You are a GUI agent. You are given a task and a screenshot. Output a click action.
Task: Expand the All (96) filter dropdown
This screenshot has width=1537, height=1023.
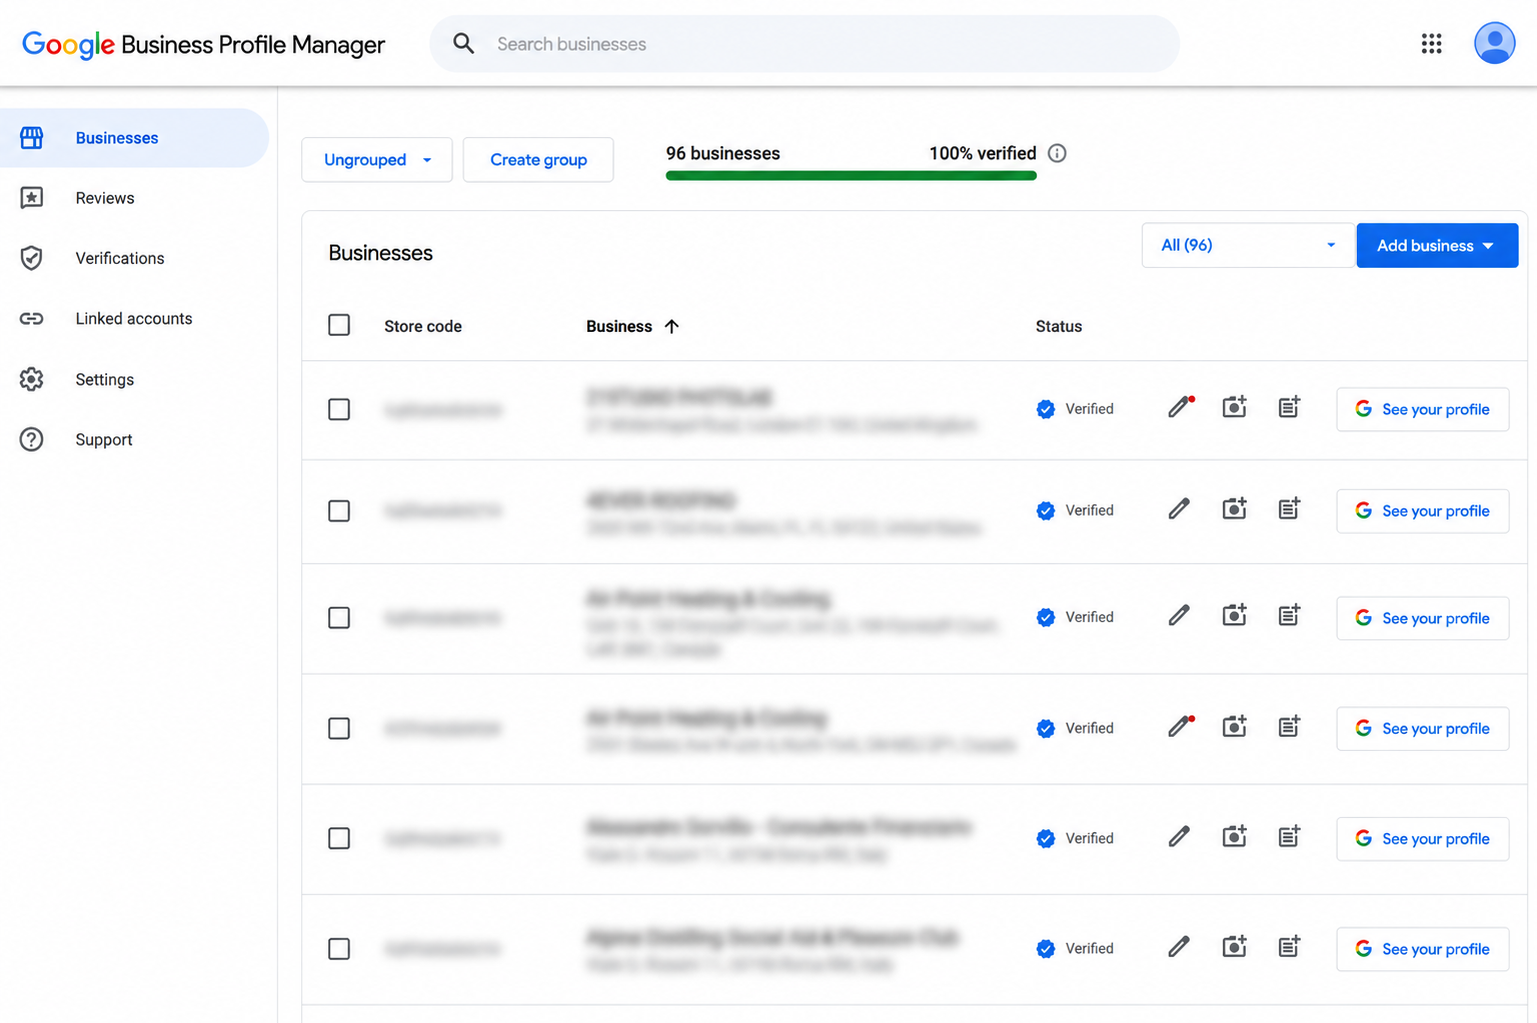[1247, 245]
